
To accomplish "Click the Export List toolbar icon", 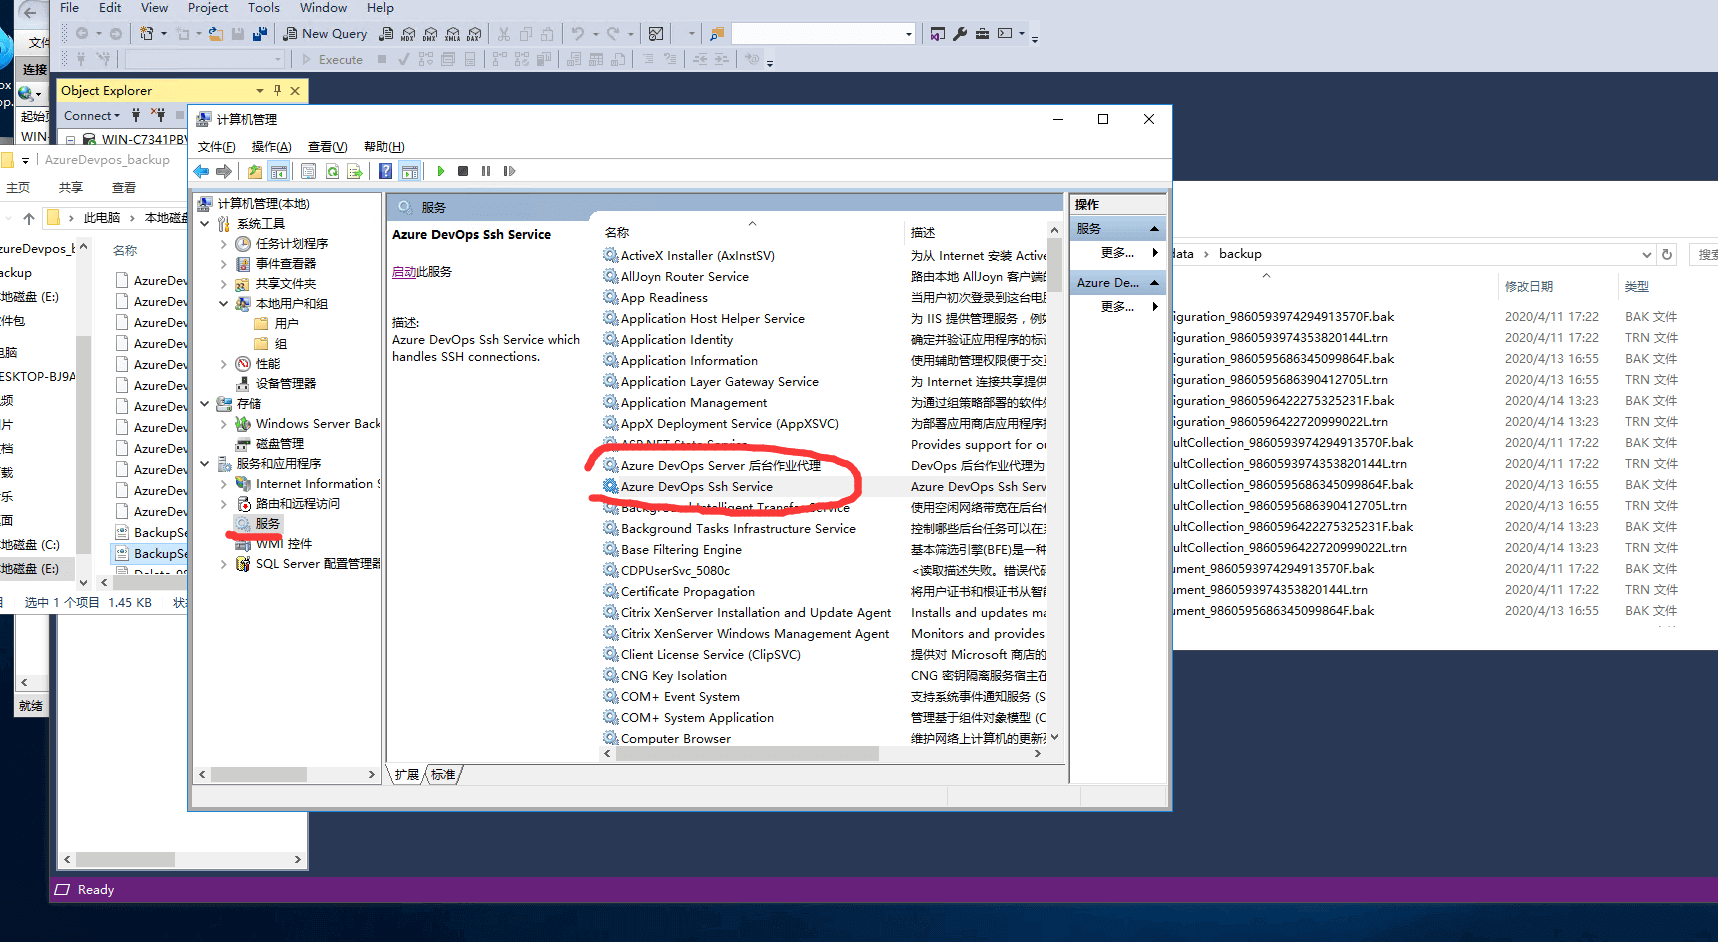I will click(354, 171).
